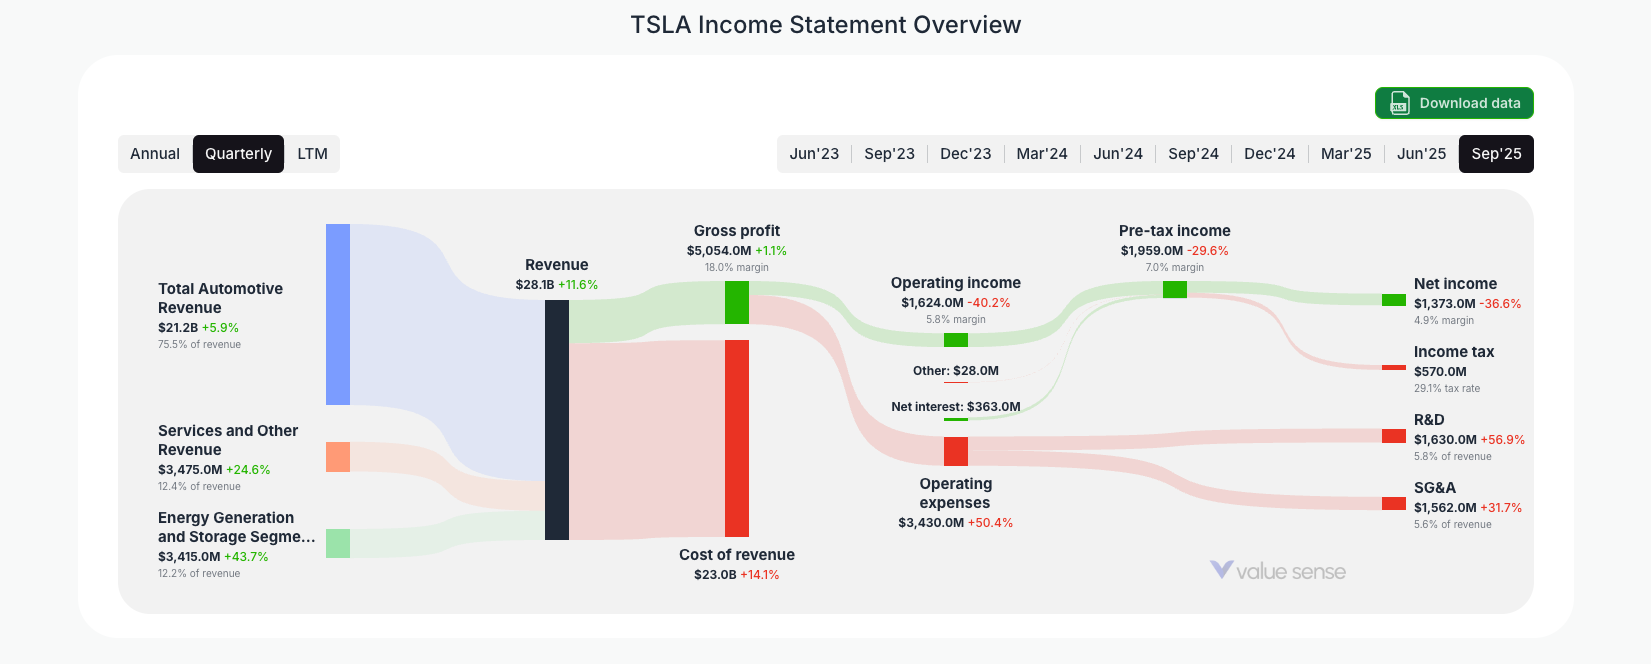1651x664 pixels.
Task: Select the currently active Sep'25 tab
Action: pos(1496,153)
